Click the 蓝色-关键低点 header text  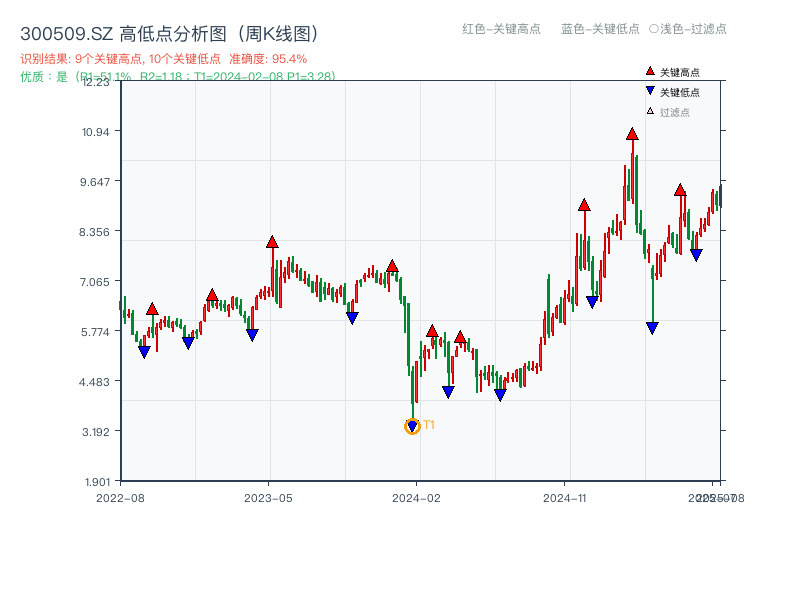600,29
